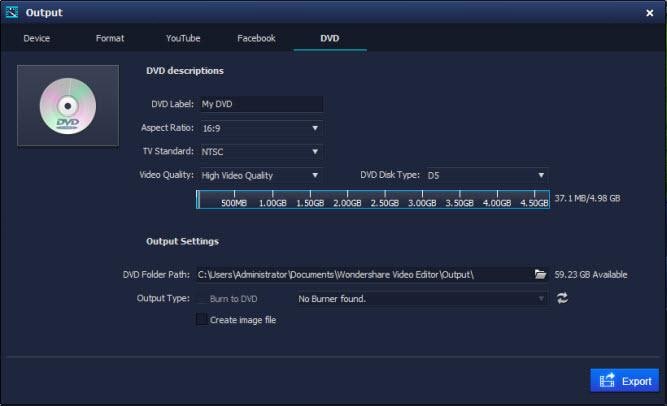The width and height of the screenshot is (667, 406).
Task: Switch to the Format tab
Action: tap(110, 38)
